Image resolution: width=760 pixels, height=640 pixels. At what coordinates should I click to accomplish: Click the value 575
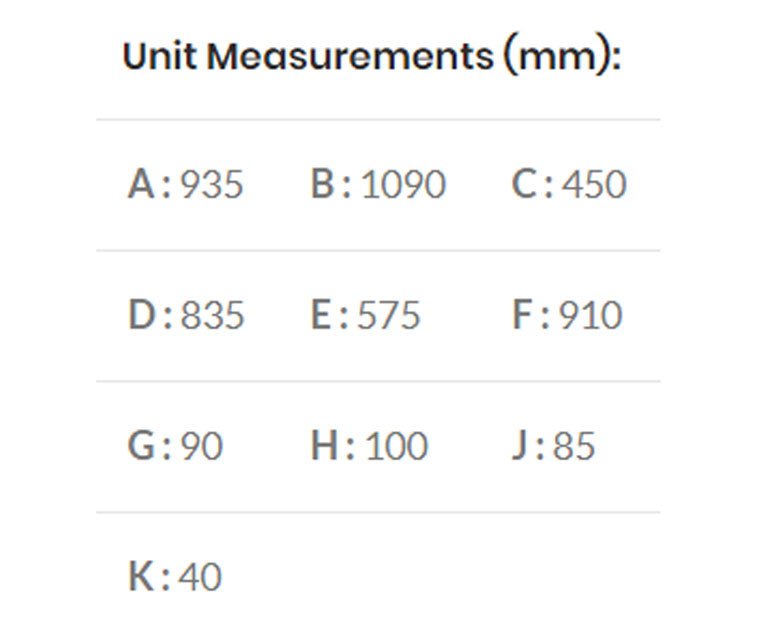coord(391,316)
